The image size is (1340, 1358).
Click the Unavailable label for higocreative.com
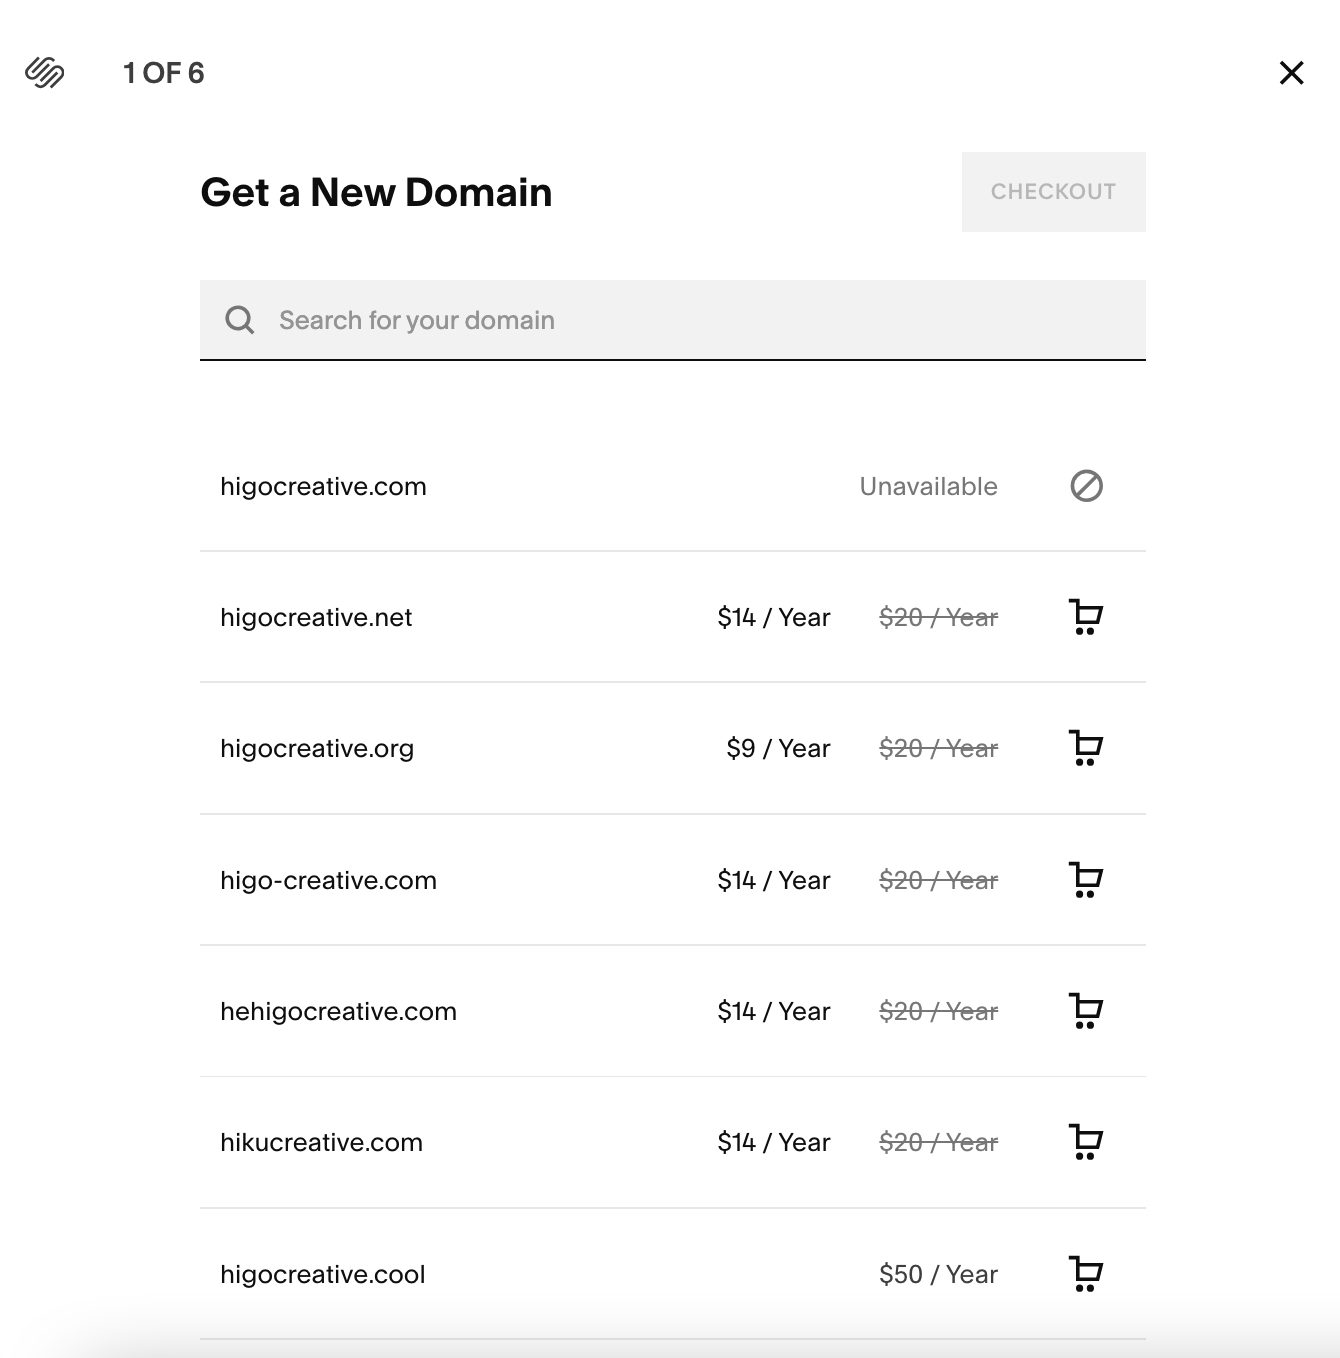coord(927,487)
